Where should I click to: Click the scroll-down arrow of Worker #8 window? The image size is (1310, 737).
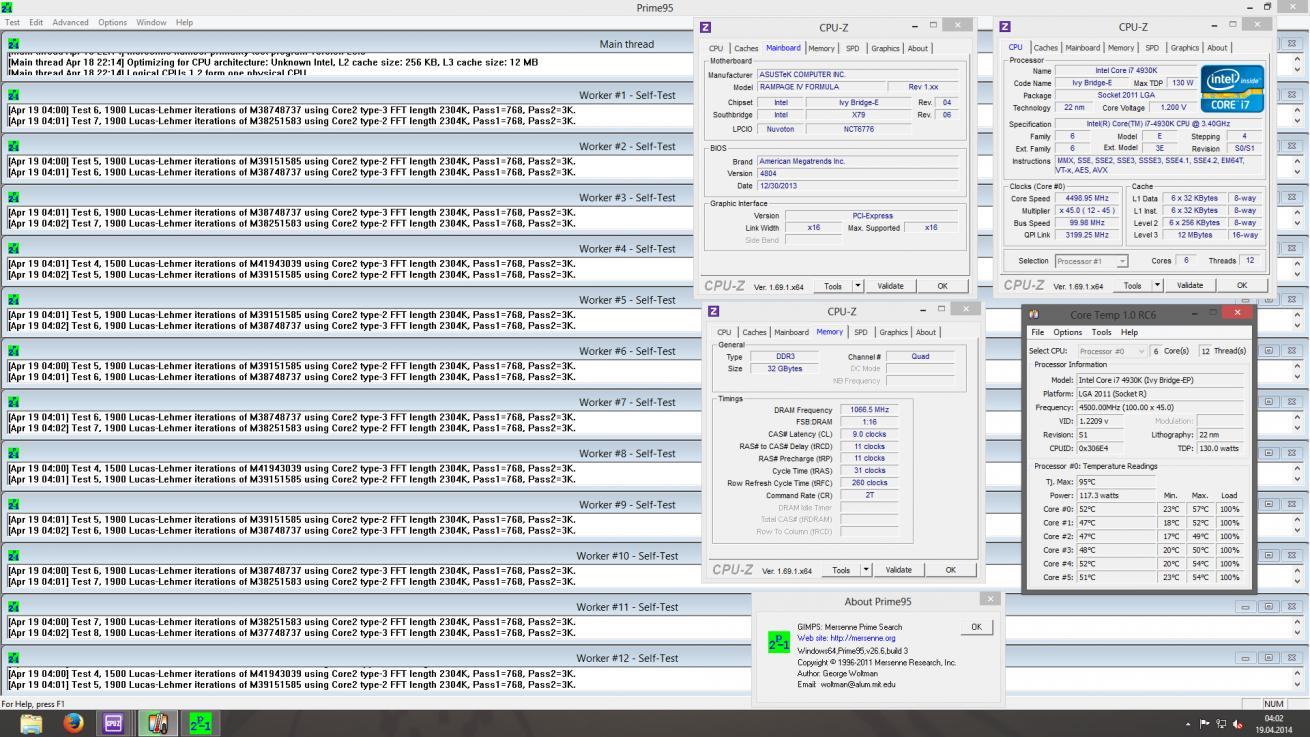(1298, 478)
